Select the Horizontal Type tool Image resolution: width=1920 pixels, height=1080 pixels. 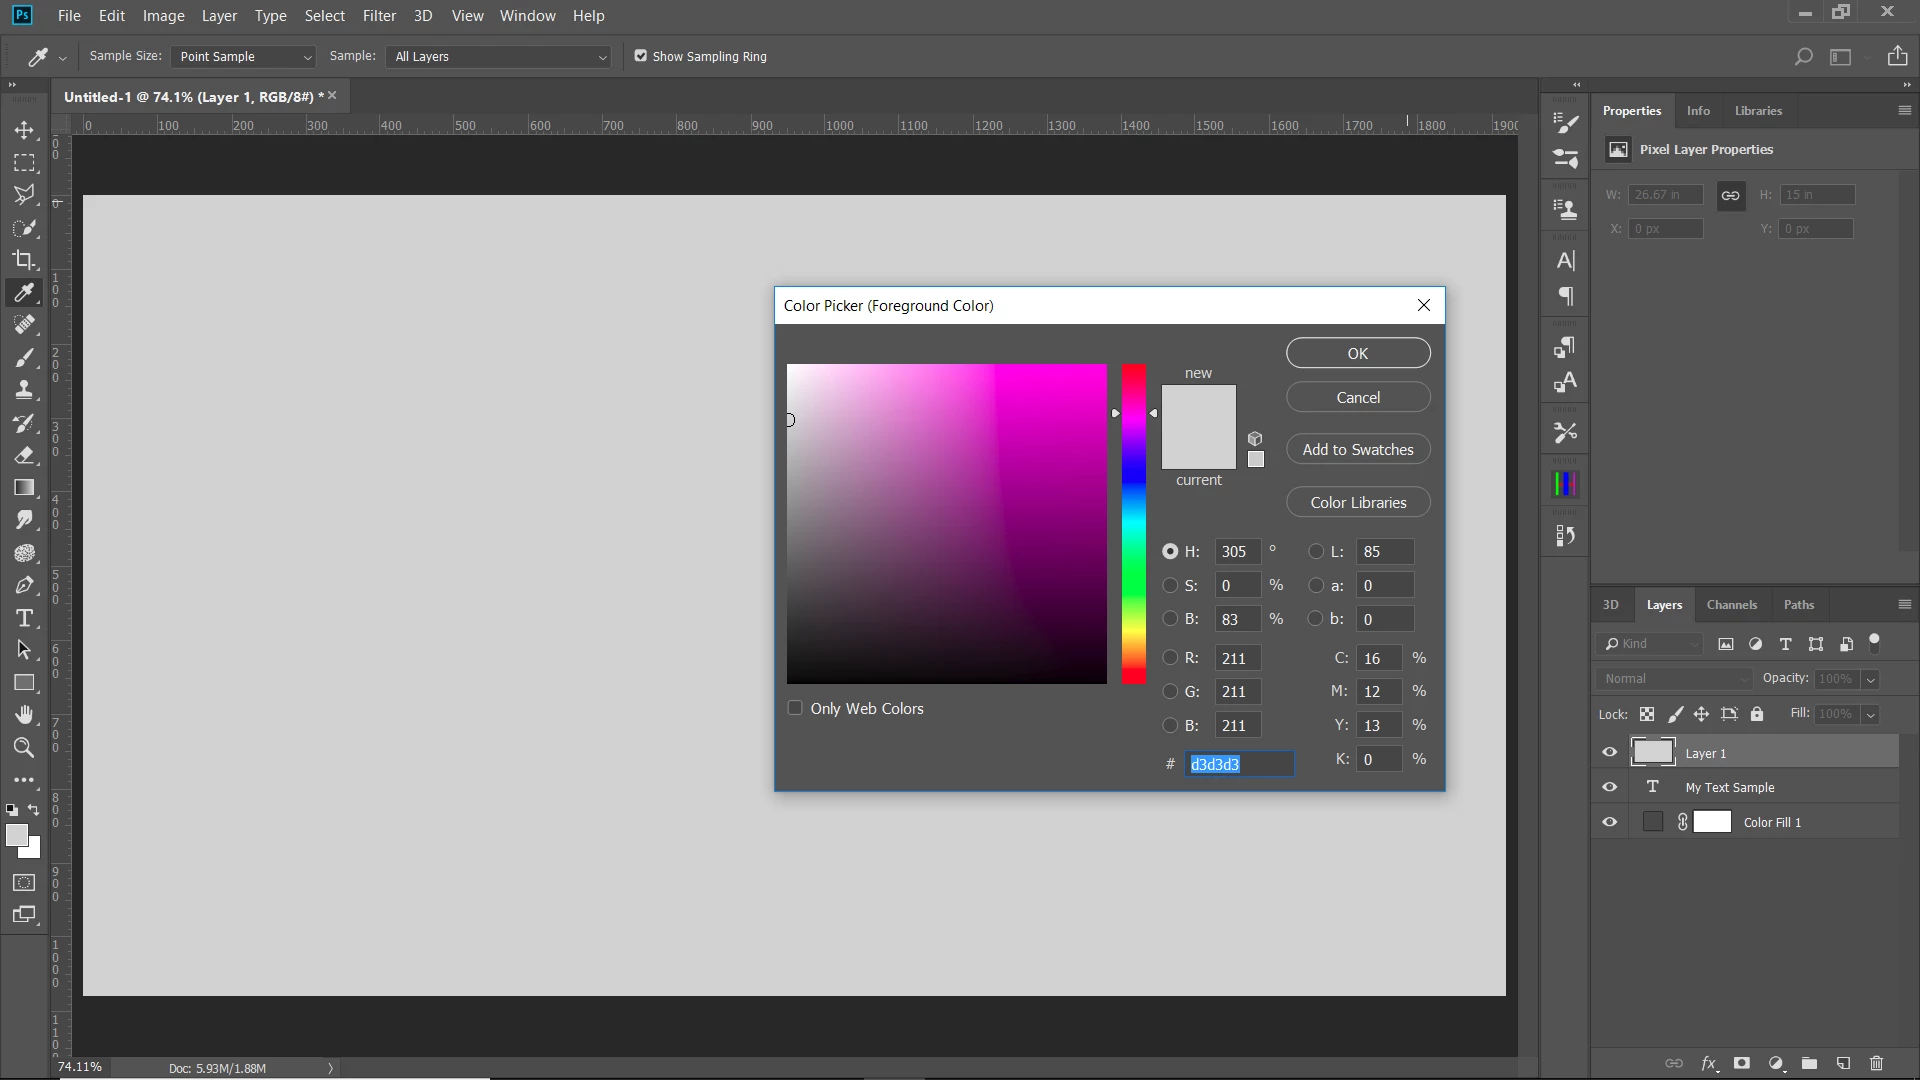point(24,618)
